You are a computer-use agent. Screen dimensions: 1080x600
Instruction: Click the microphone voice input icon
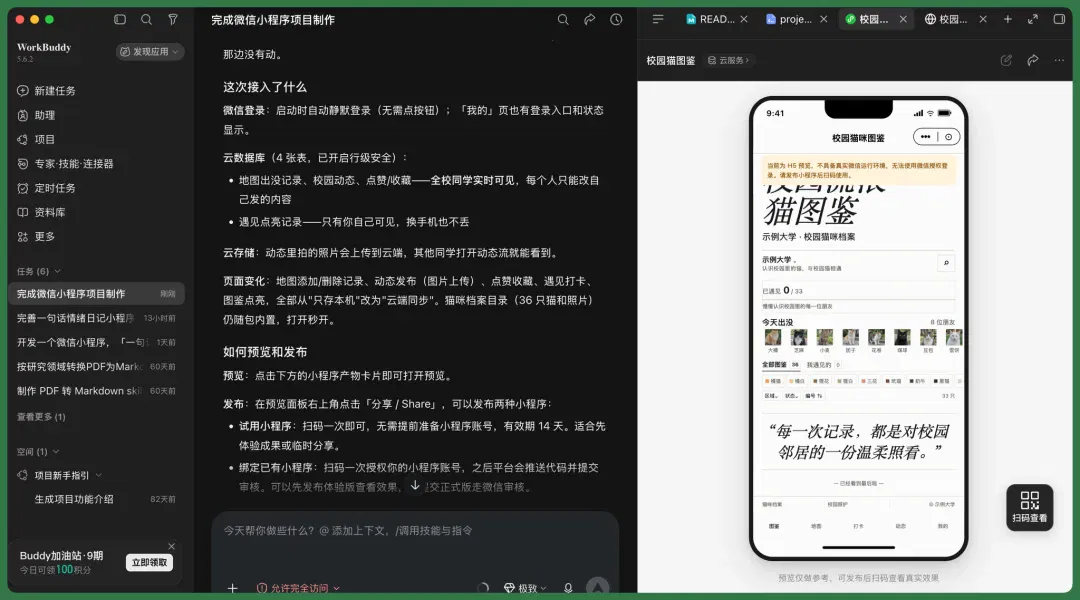click(x=568, y=588)
